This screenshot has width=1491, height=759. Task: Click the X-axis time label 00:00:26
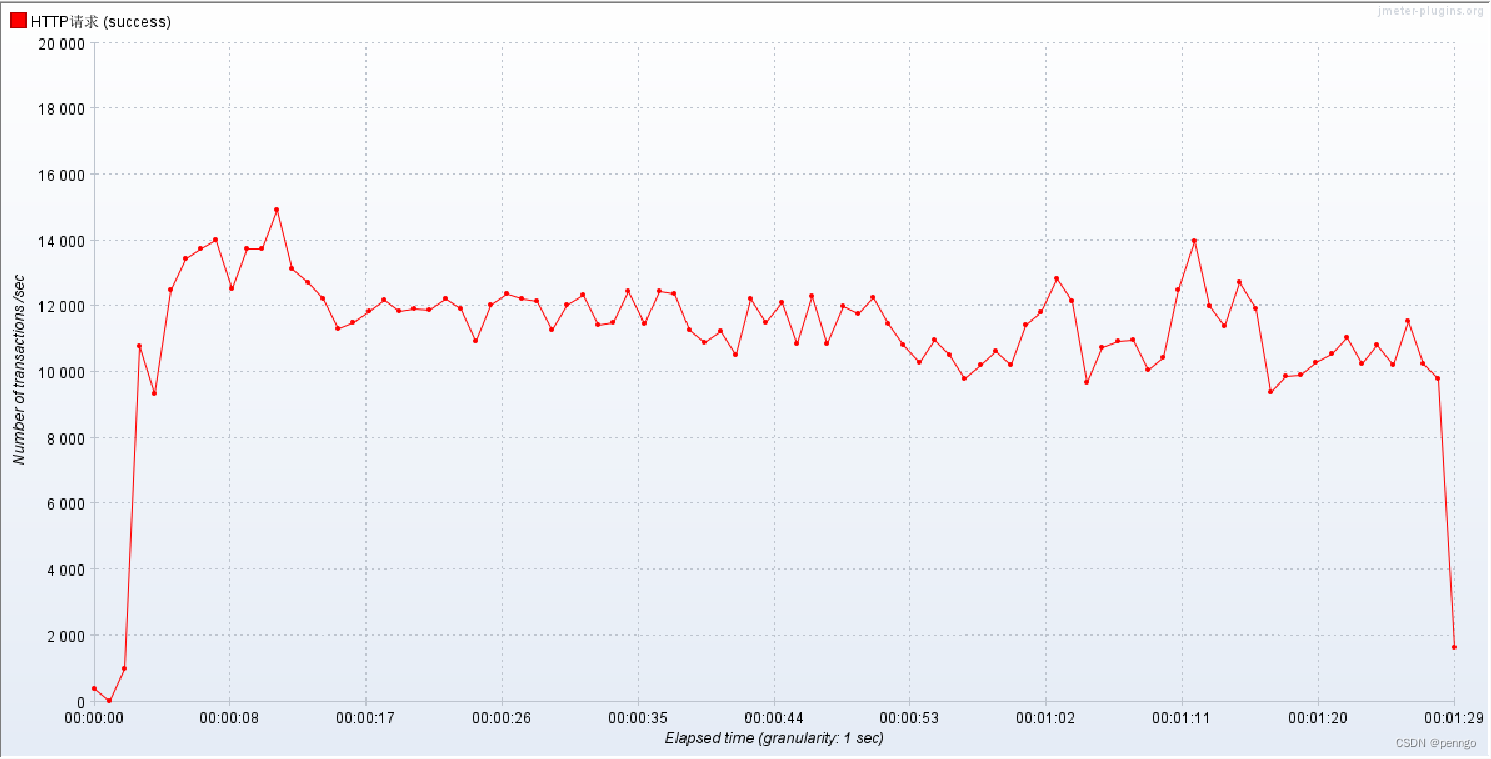(502, 717)
